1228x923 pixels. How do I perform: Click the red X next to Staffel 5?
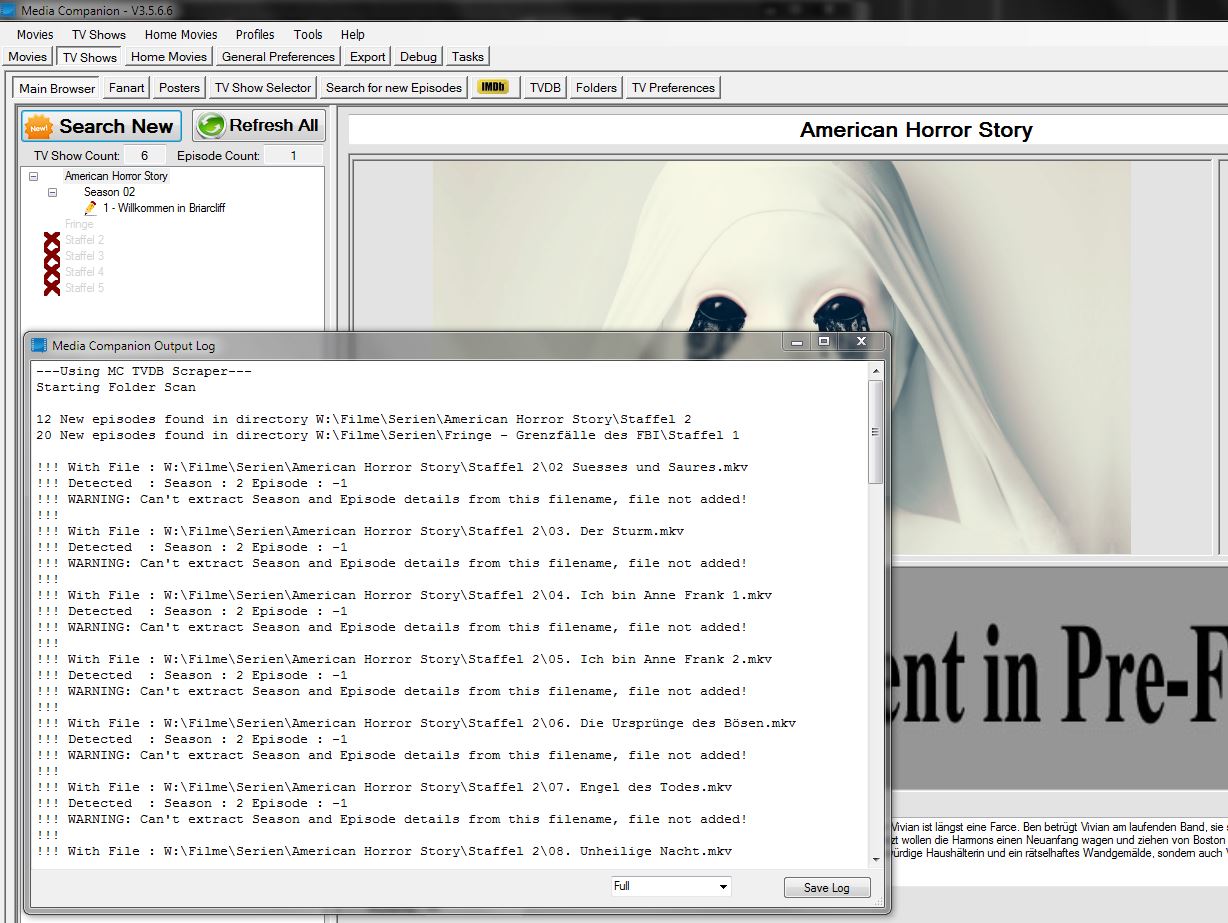pyautogui.click(x=52, y=288)
